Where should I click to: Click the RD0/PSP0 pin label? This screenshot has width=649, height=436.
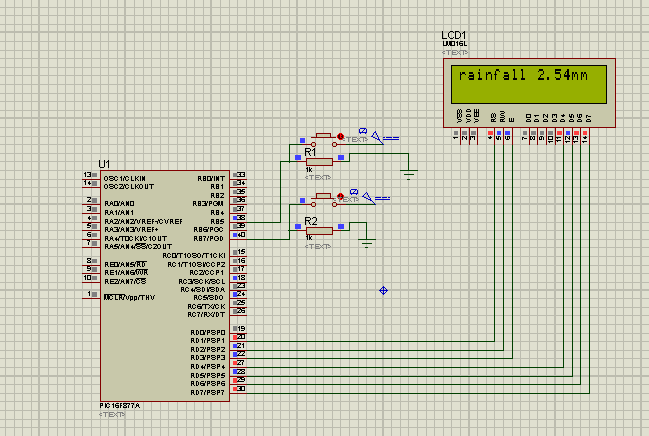coord(208,332)
